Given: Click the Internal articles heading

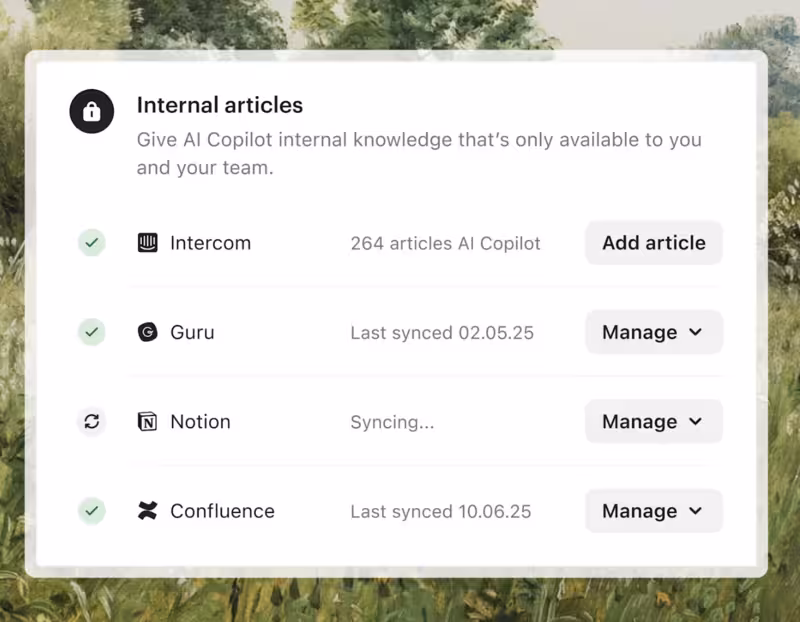Looking at the screenshot, I should 219,105.
